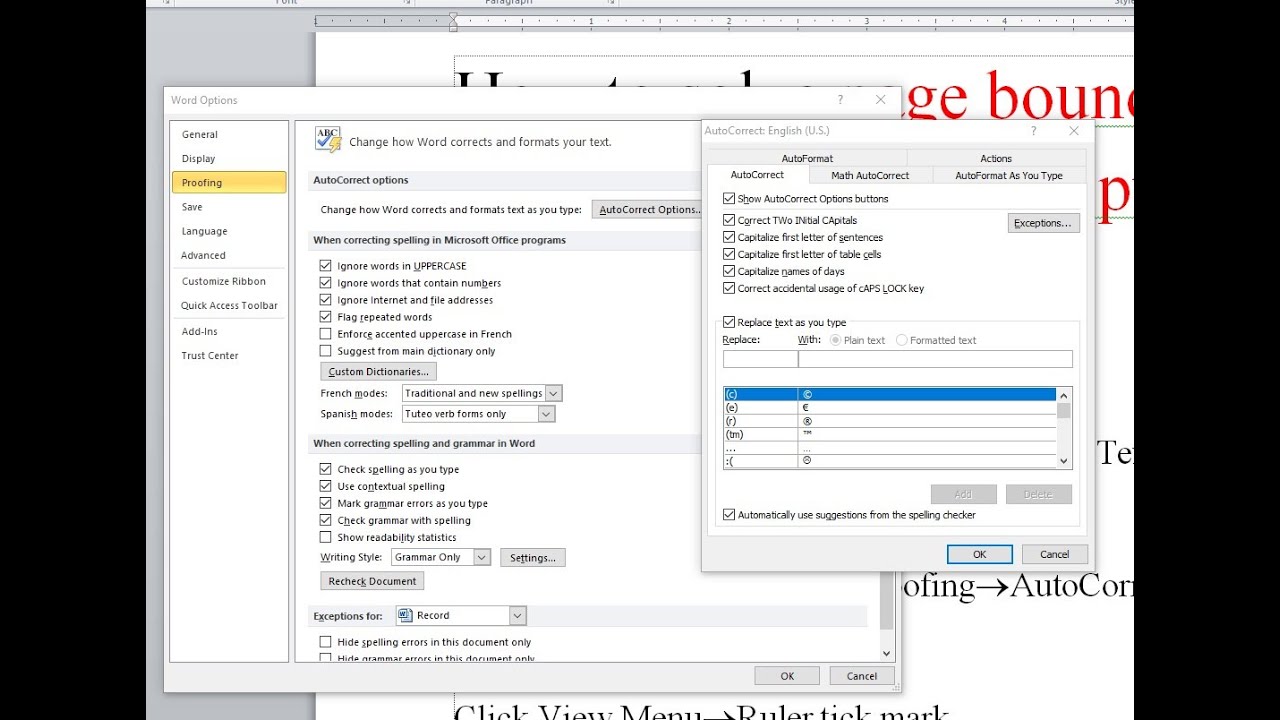1280x720 pixels.
Task: Select the (e) euro replacement row
Action: [890, 408]
